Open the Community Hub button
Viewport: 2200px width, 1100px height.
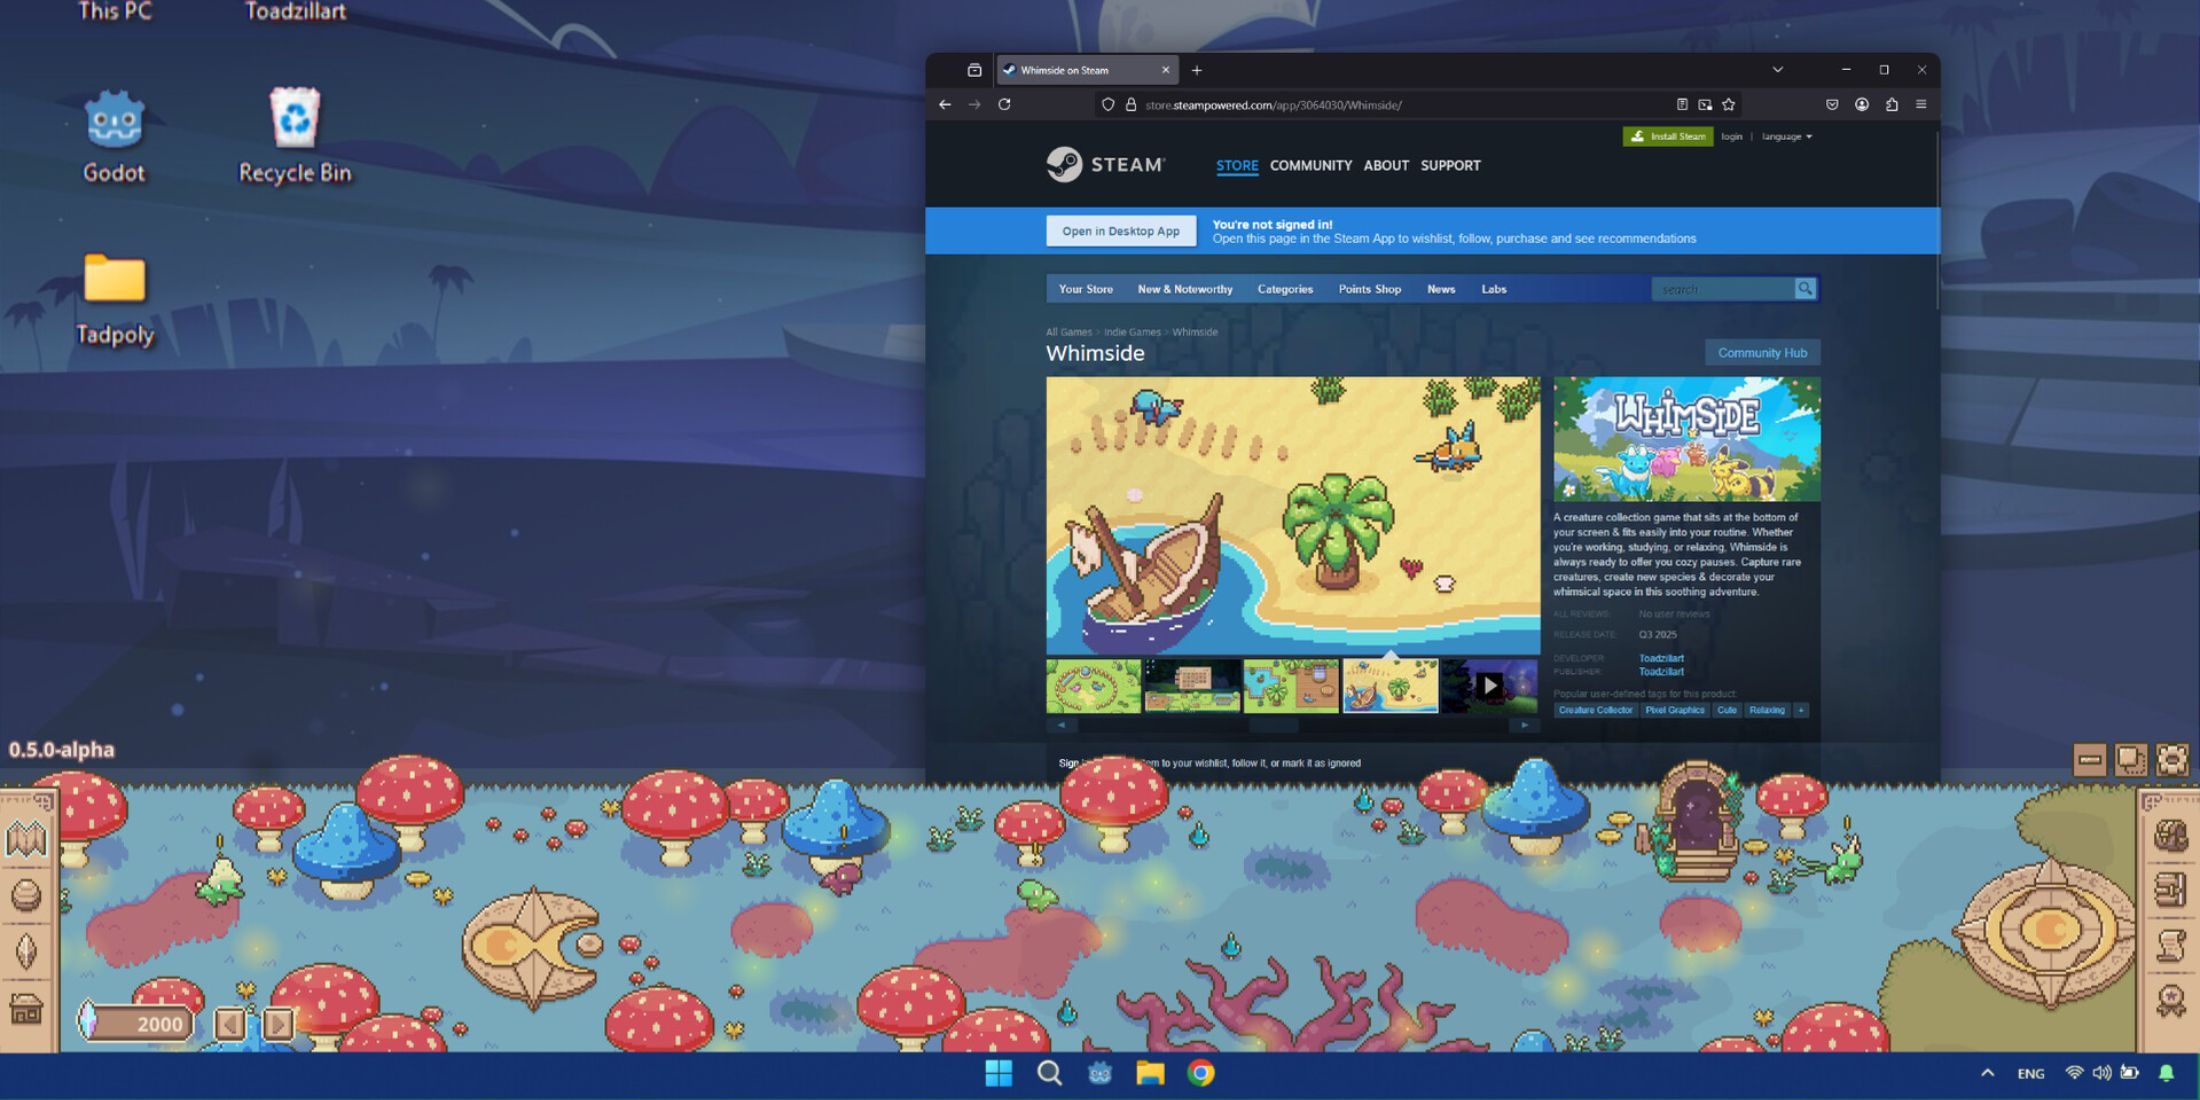[x=1762, y=352]
